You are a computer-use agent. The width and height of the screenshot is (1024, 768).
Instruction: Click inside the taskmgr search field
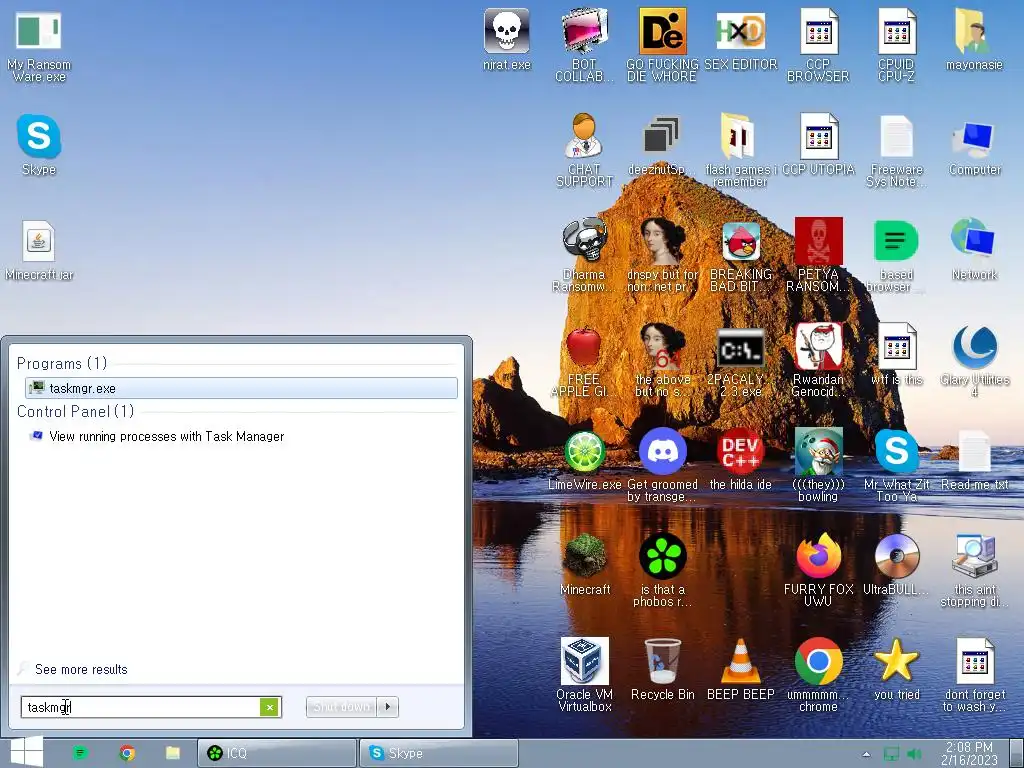(x=140, y=707)
